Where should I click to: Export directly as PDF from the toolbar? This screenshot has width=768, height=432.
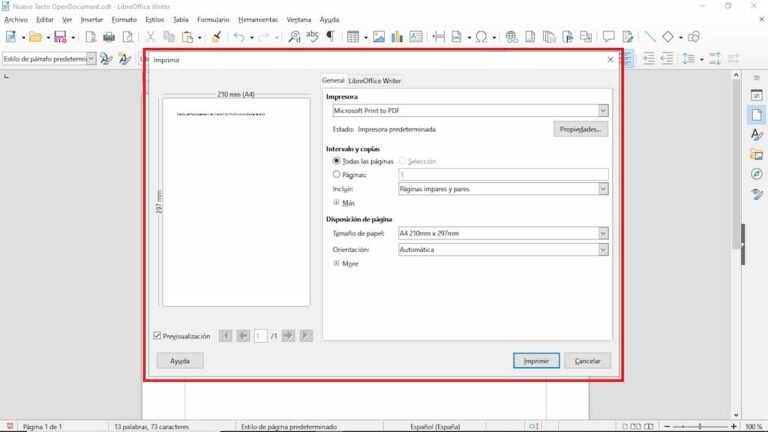[91, 37]
